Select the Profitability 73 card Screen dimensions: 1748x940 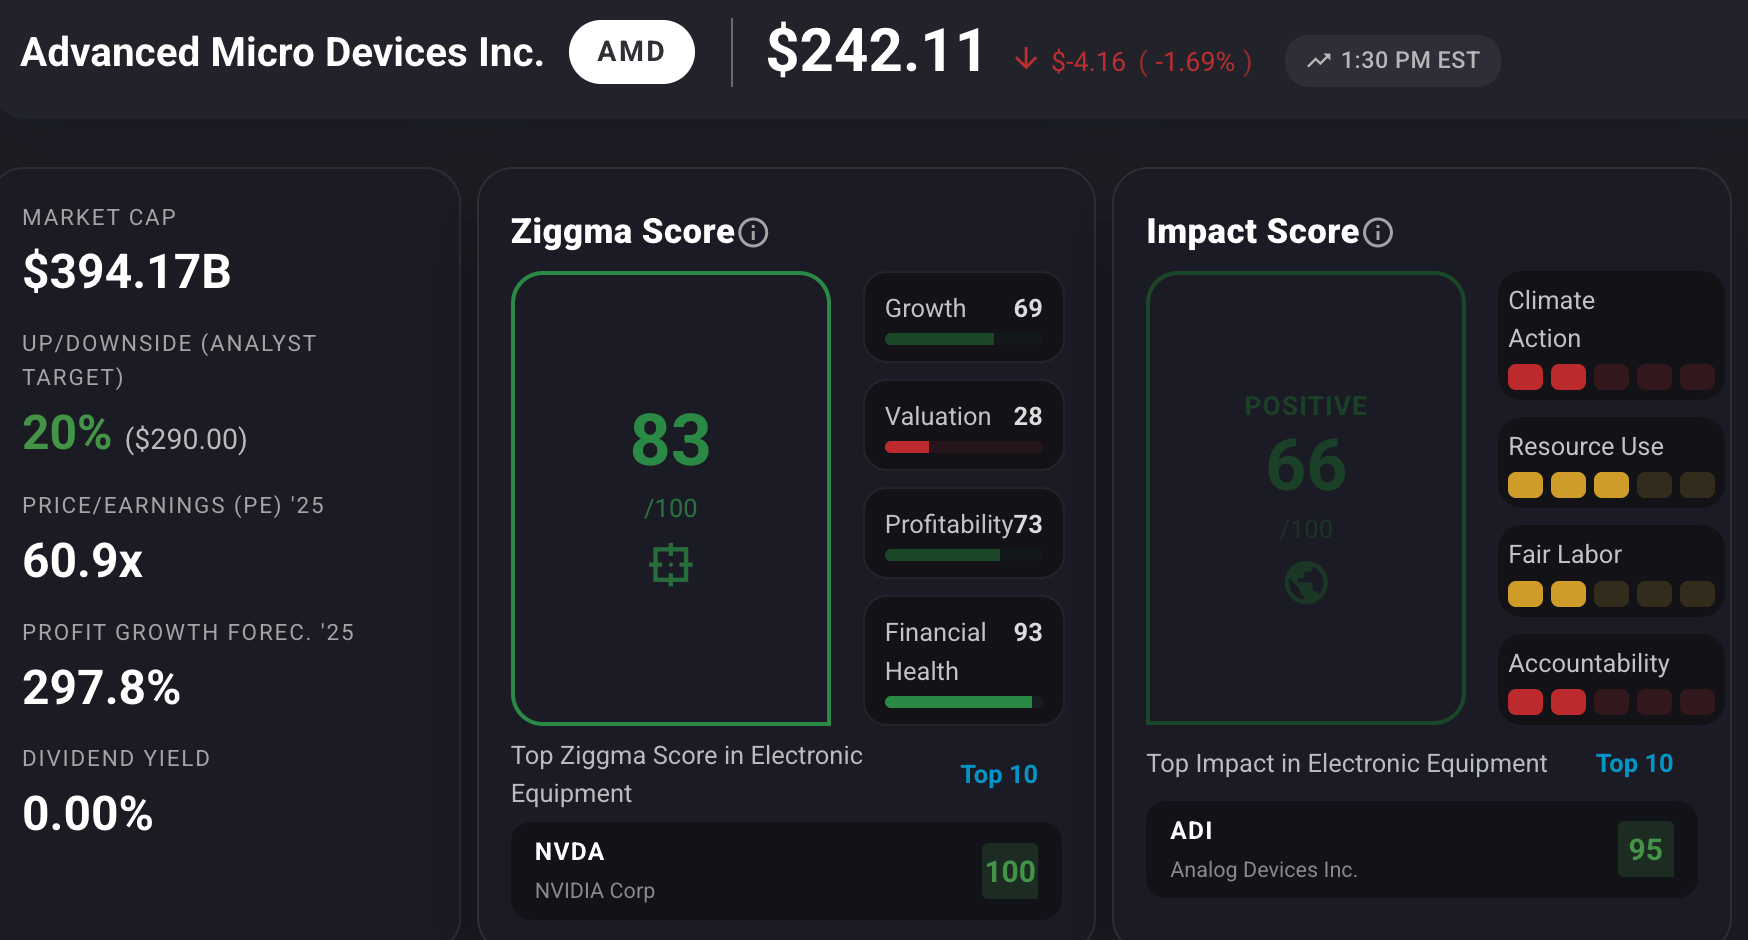(963, 533)
